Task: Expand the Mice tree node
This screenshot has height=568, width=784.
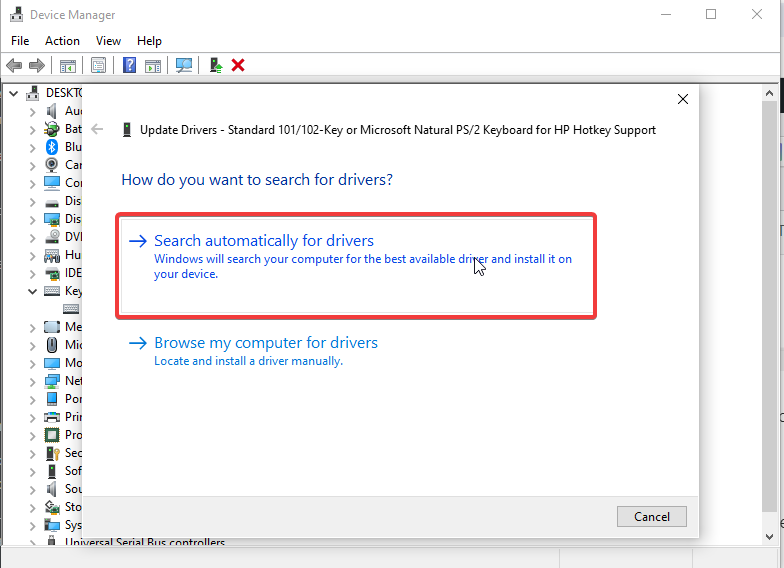Action: (32, 346)
